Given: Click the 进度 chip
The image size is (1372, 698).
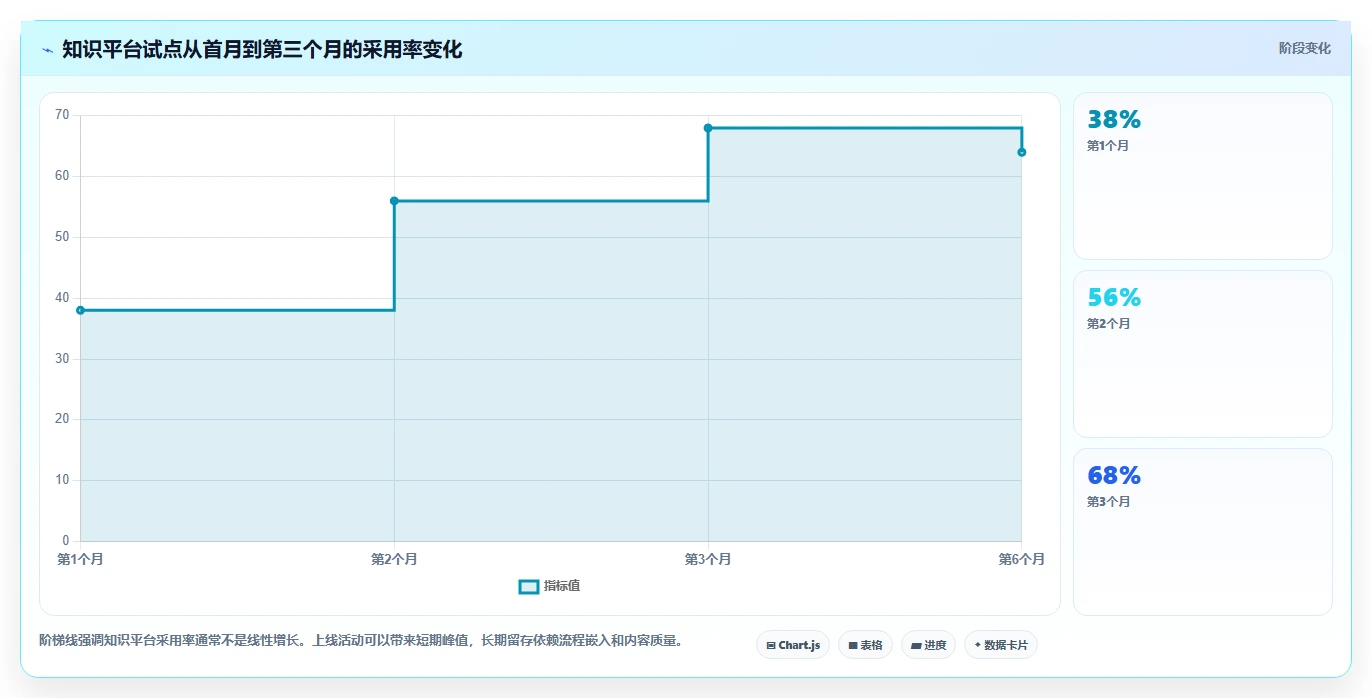Looking at the screenshot, I should click(x=928, y=645).
